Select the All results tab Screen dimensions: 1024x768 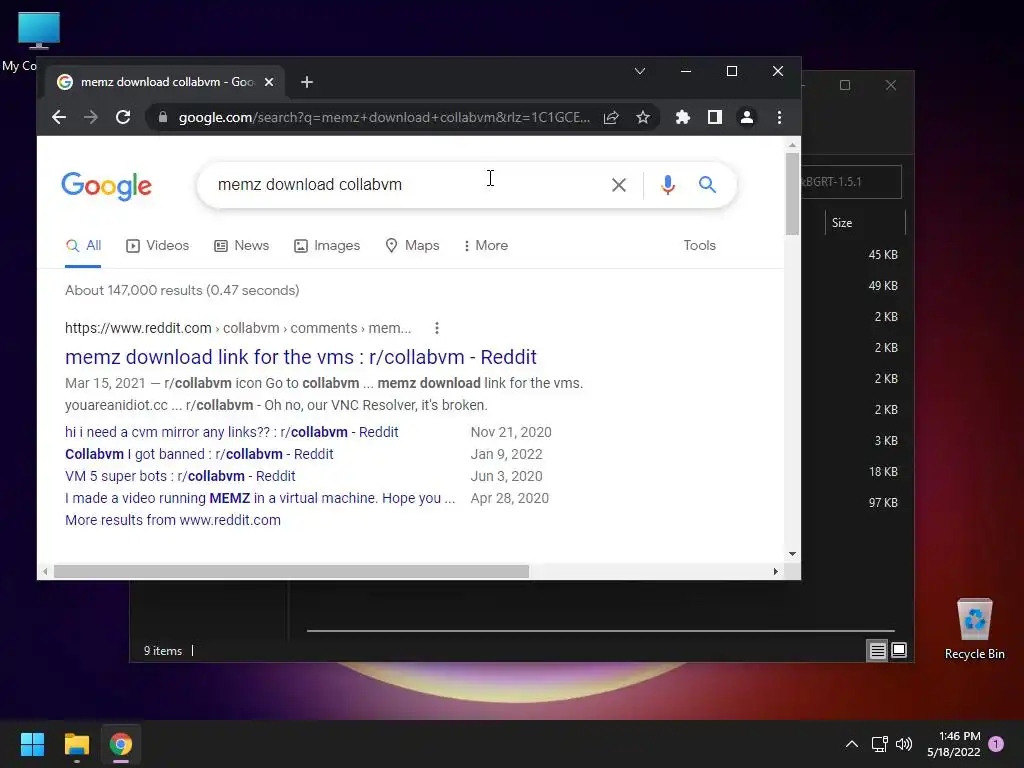coord(84,246)
